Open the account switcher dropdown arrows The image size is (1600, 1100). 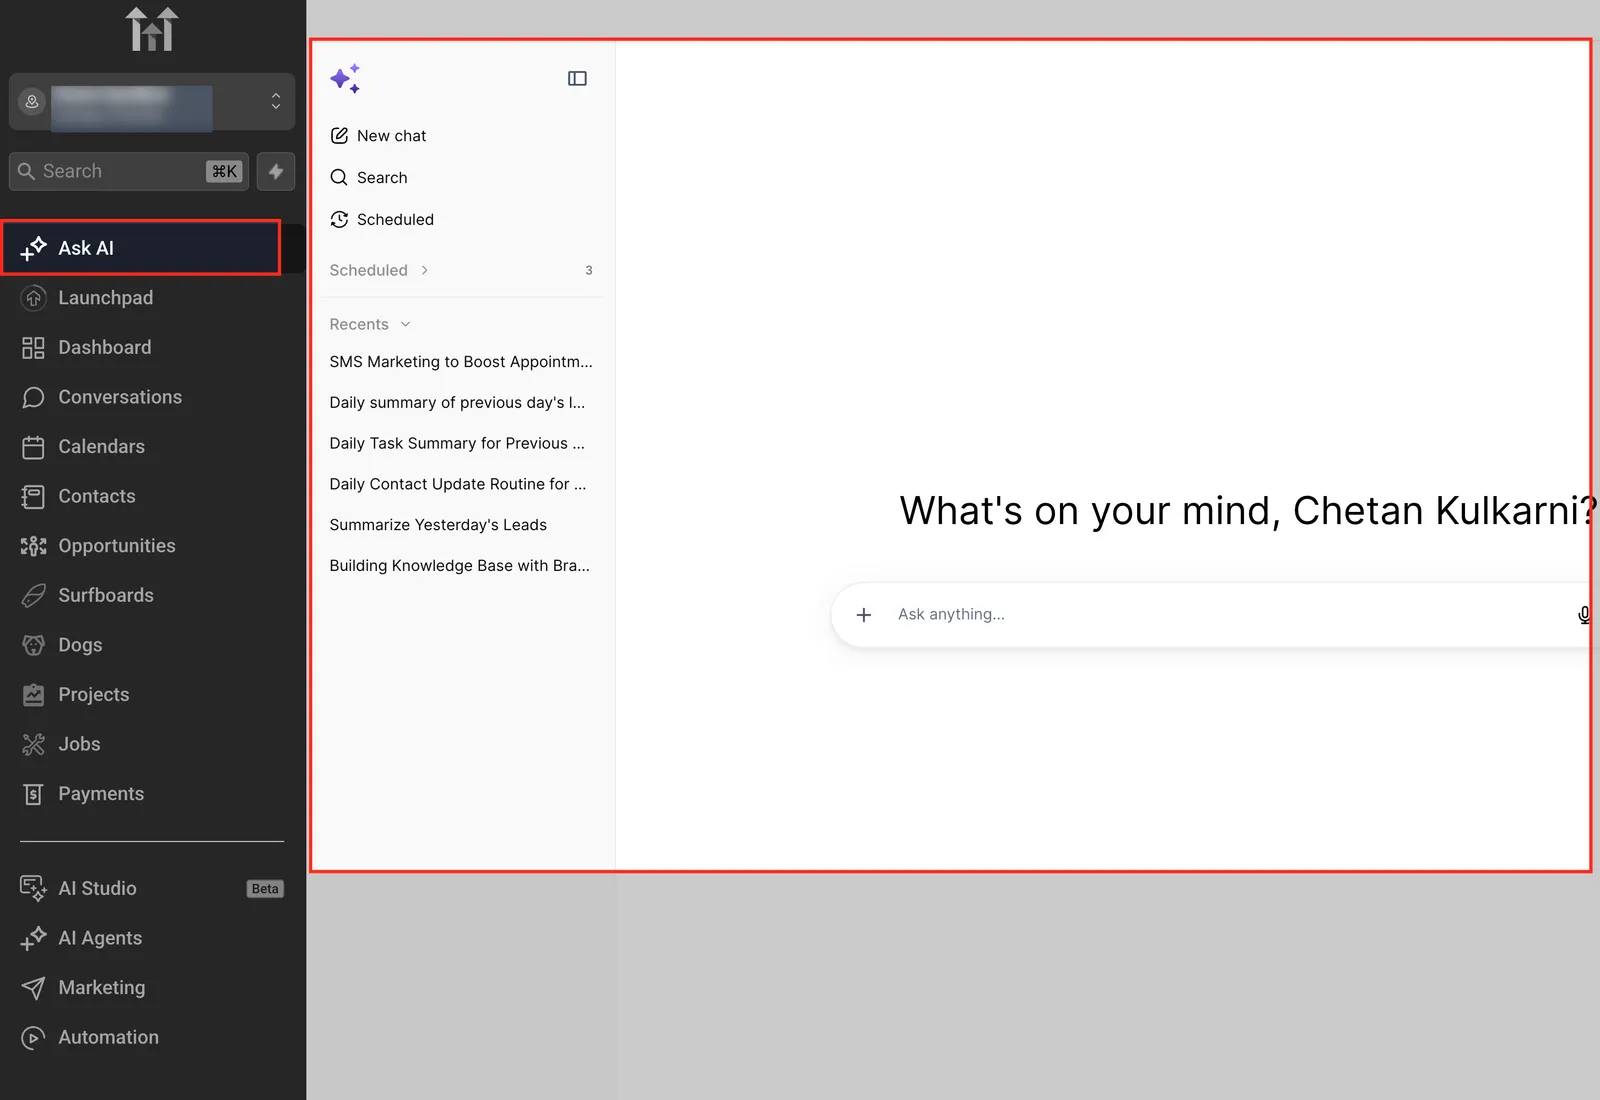276,102
